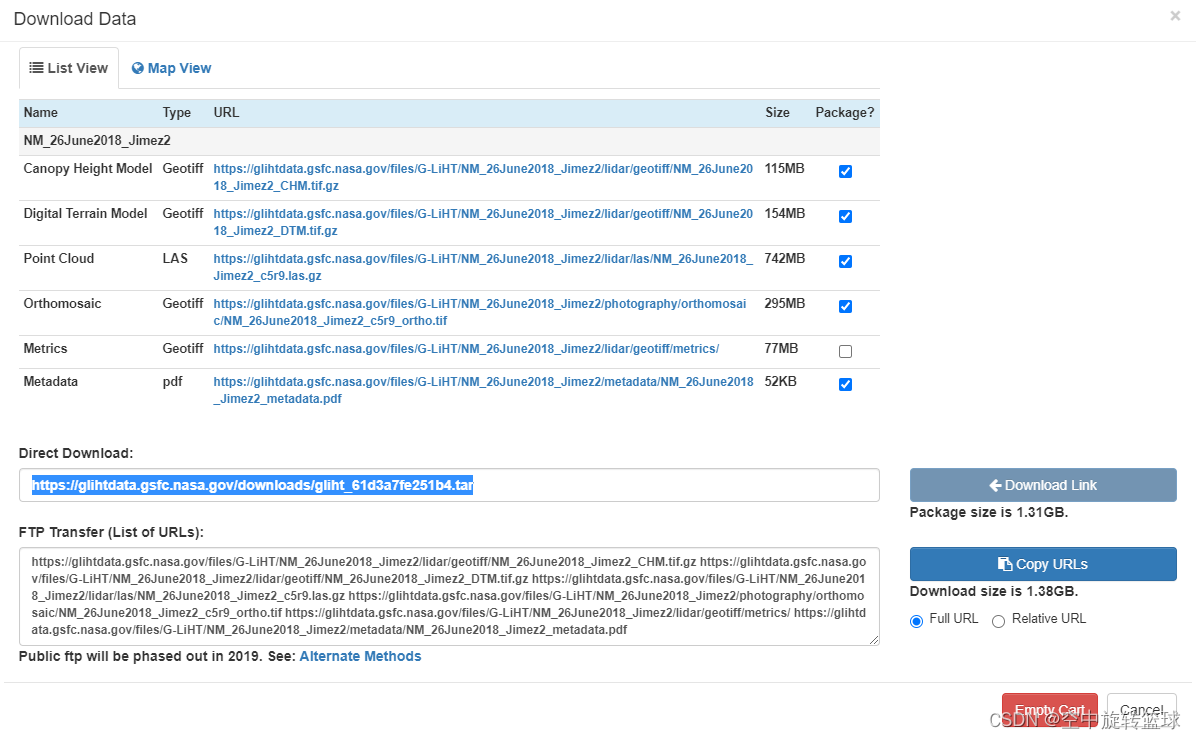1196x739 pixels.
Task: Uncheck Digital Terrain Model package checkbox
Action: click(x=845, y=217)
